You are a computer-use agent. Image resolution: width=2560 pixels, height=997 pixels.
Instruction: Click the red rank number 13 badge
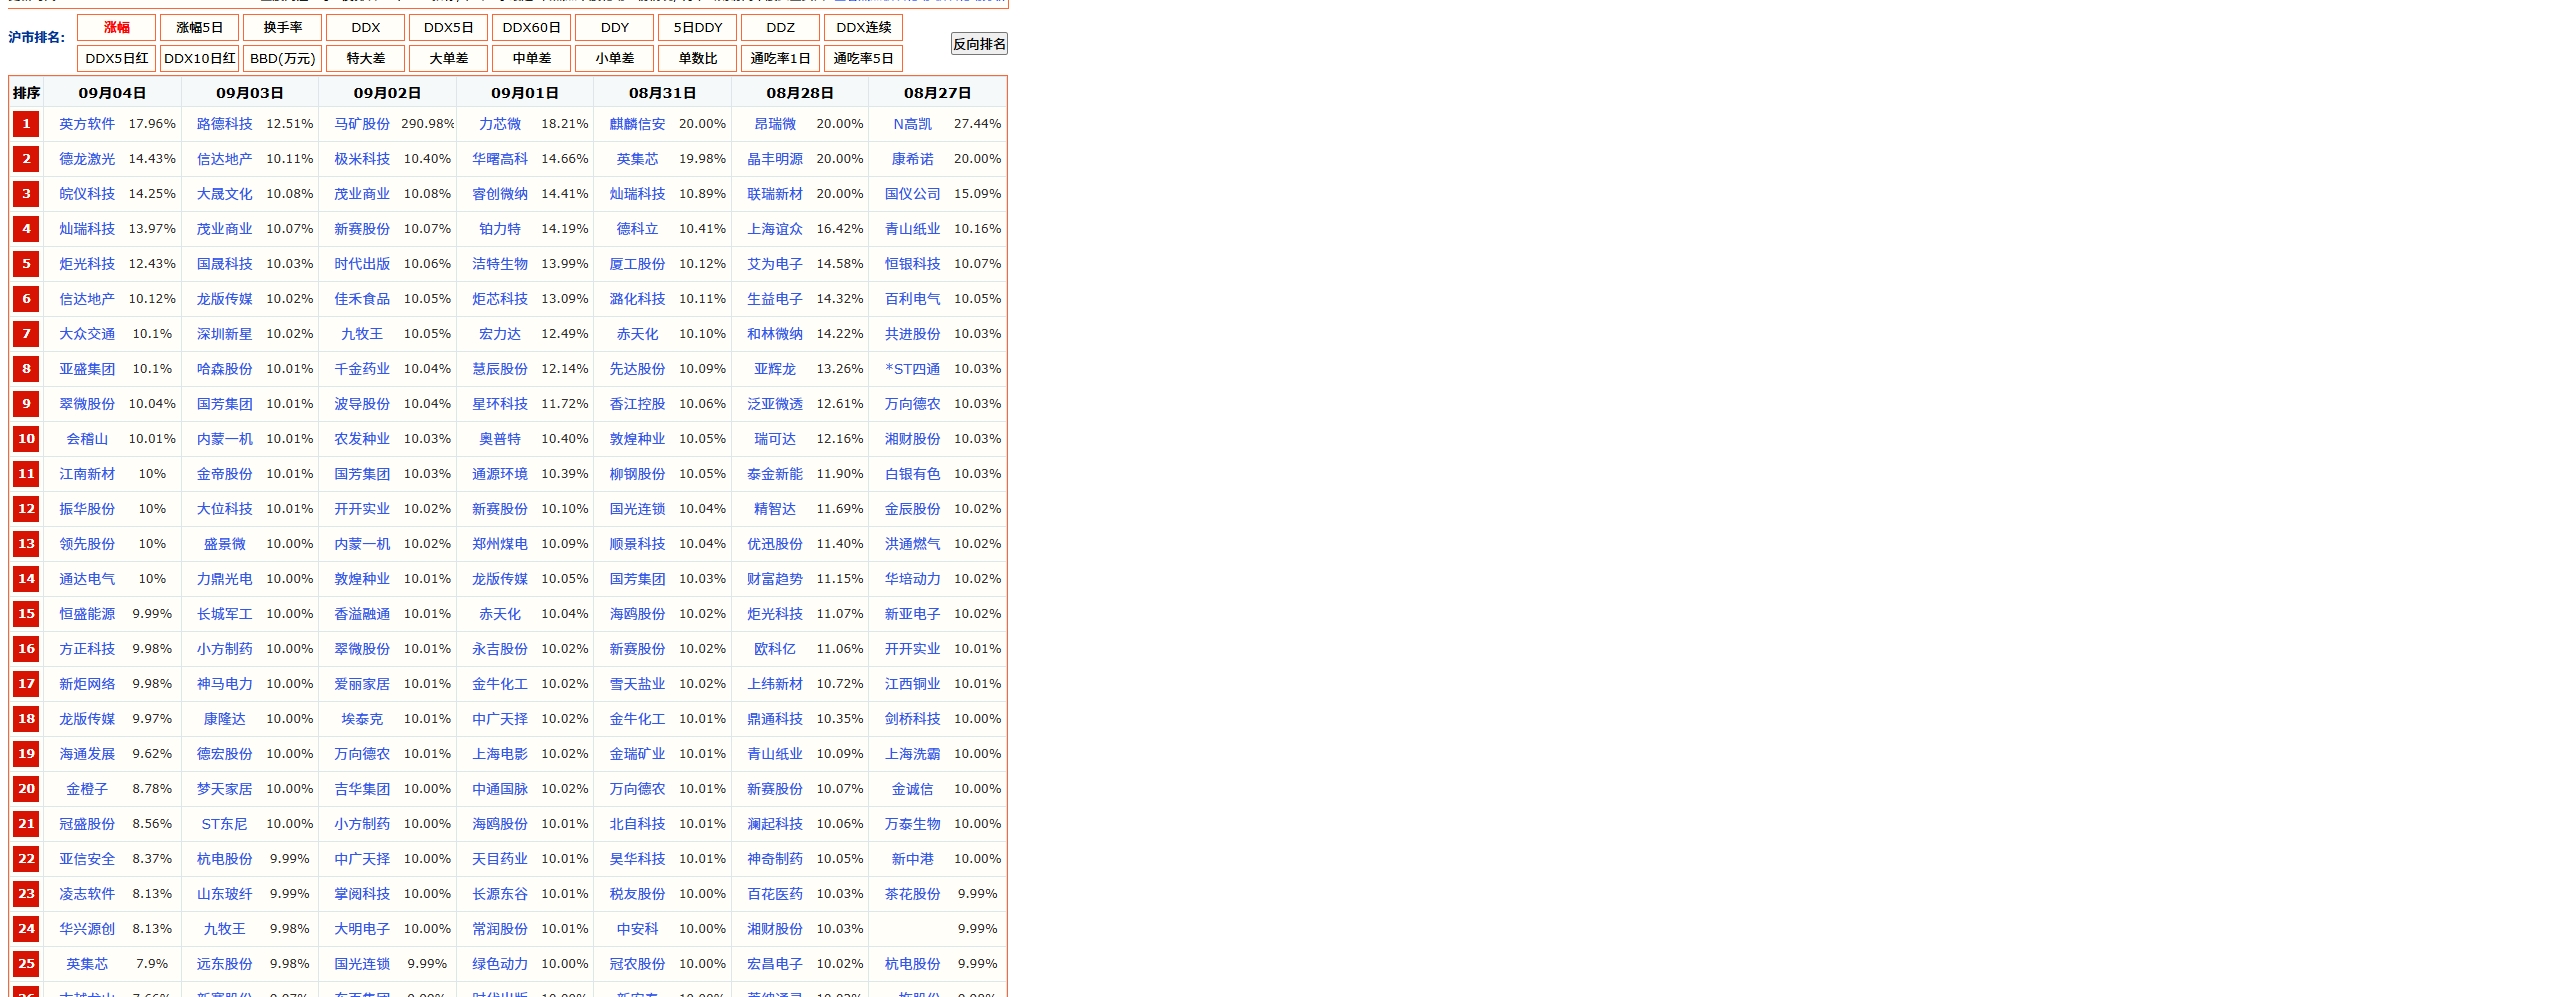pos(27,544)
